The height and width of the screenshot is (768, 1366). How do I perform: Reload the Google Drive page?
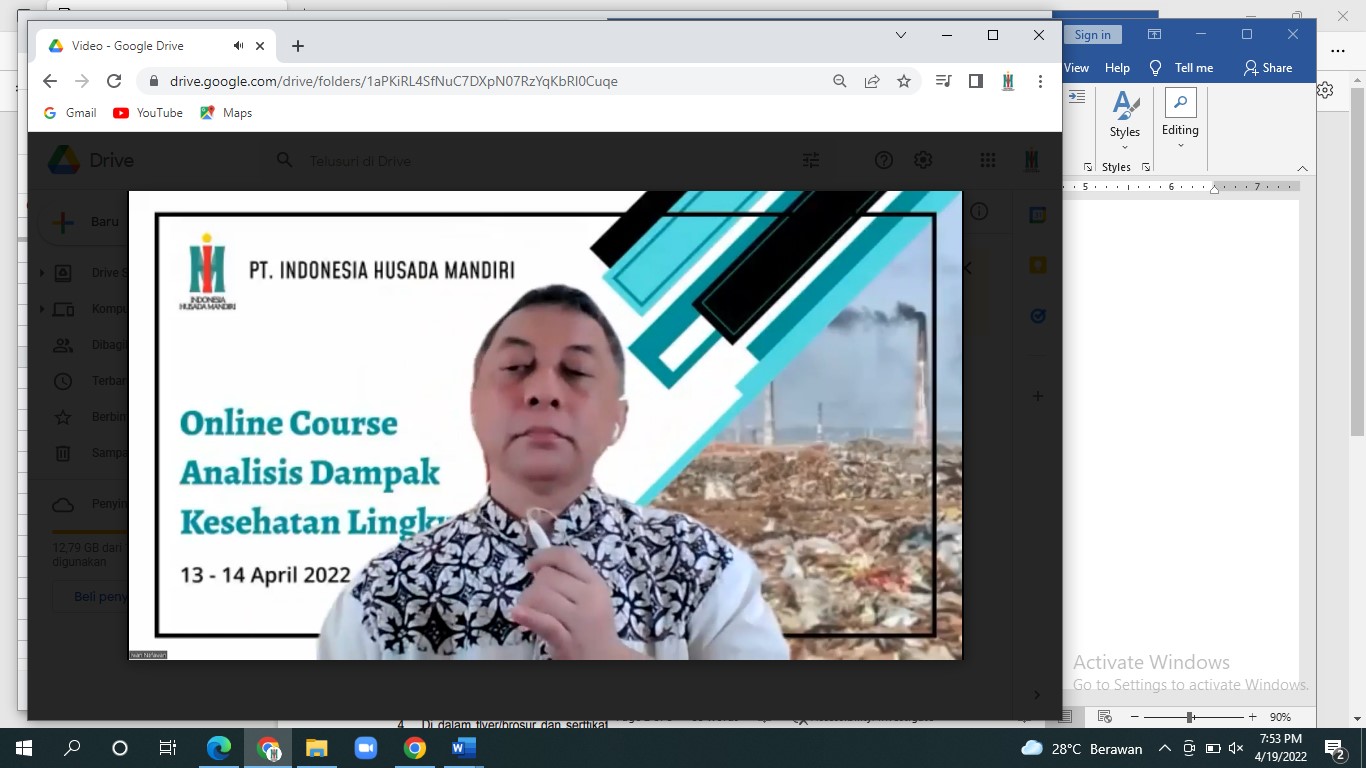[114, 81]
